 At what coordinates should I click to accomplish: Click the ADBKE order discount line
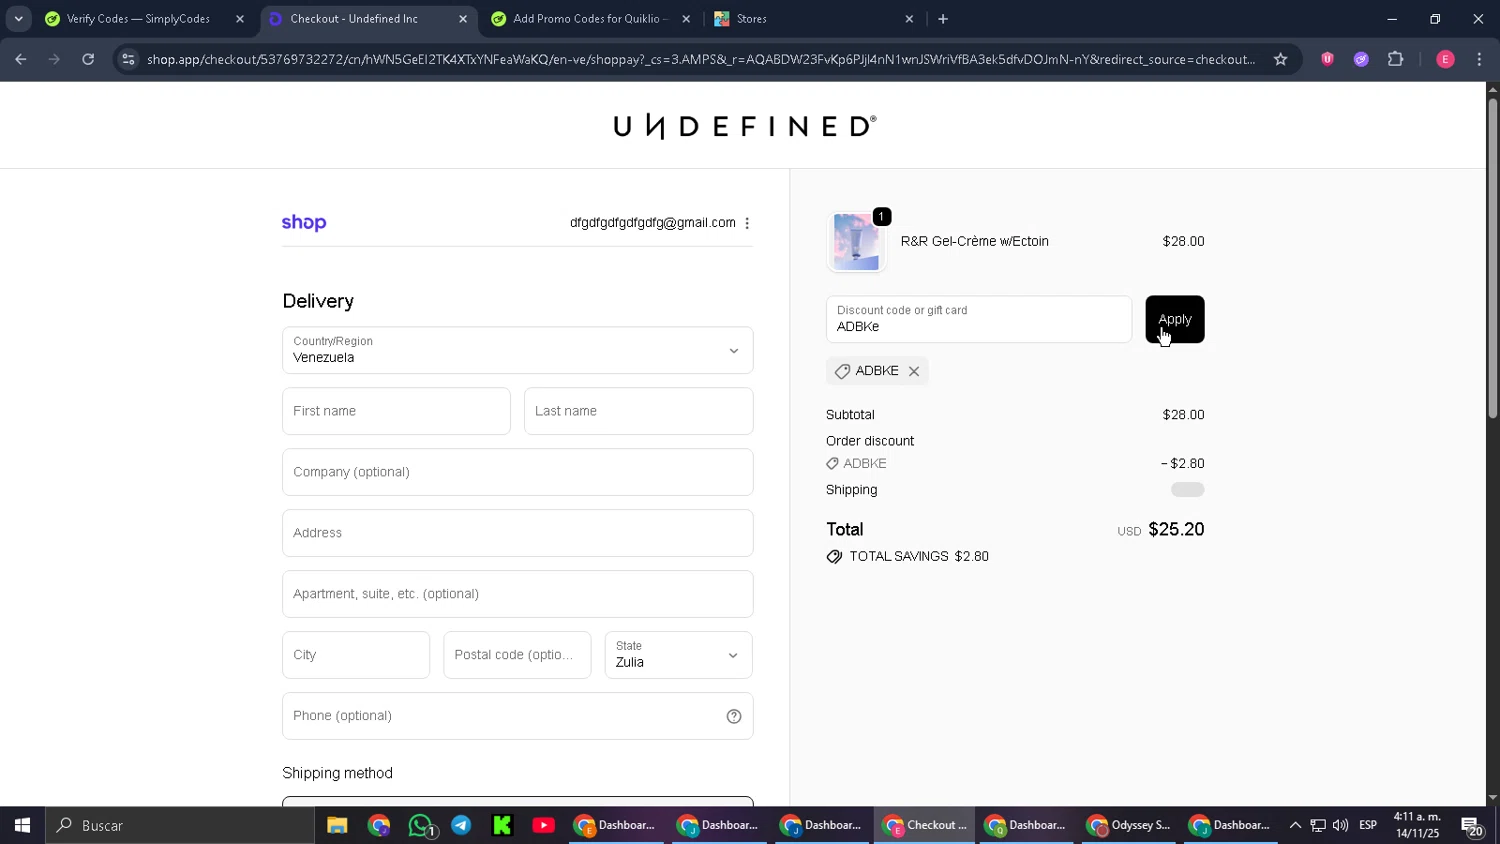[1015, 463]
